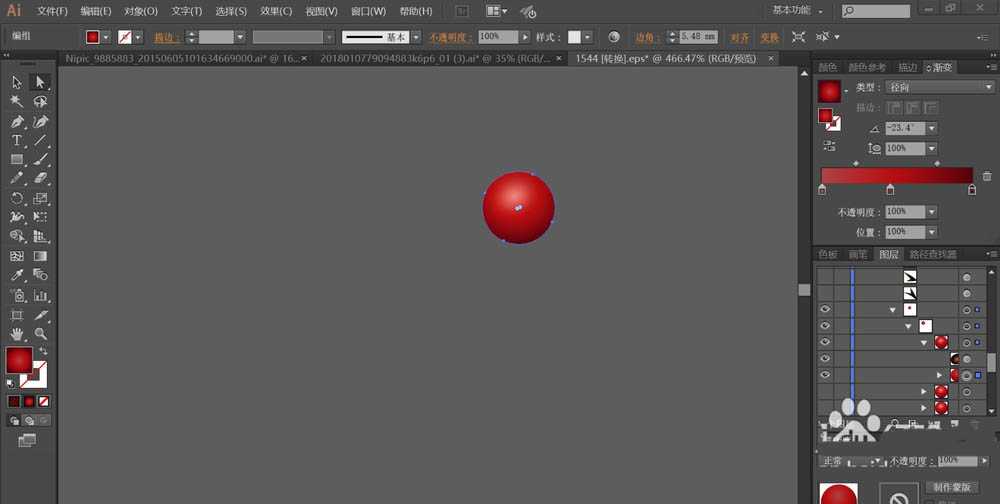Viewport: 1000px width, 504px height.
Task: Toggle the topmost visible eye icon in Layers
Action: (x=825, y=309)
